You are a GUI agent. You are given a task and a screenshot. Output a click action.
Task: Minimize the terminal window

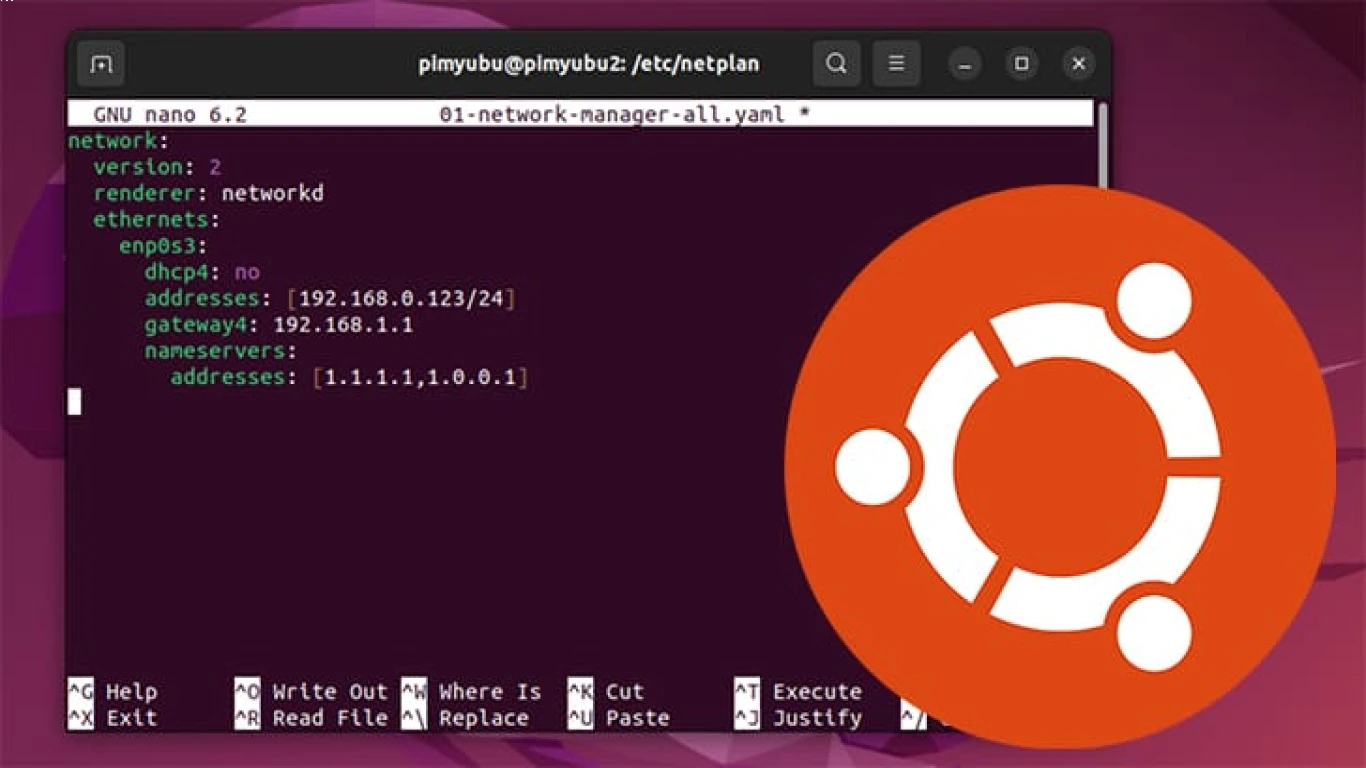pos(965,65)
